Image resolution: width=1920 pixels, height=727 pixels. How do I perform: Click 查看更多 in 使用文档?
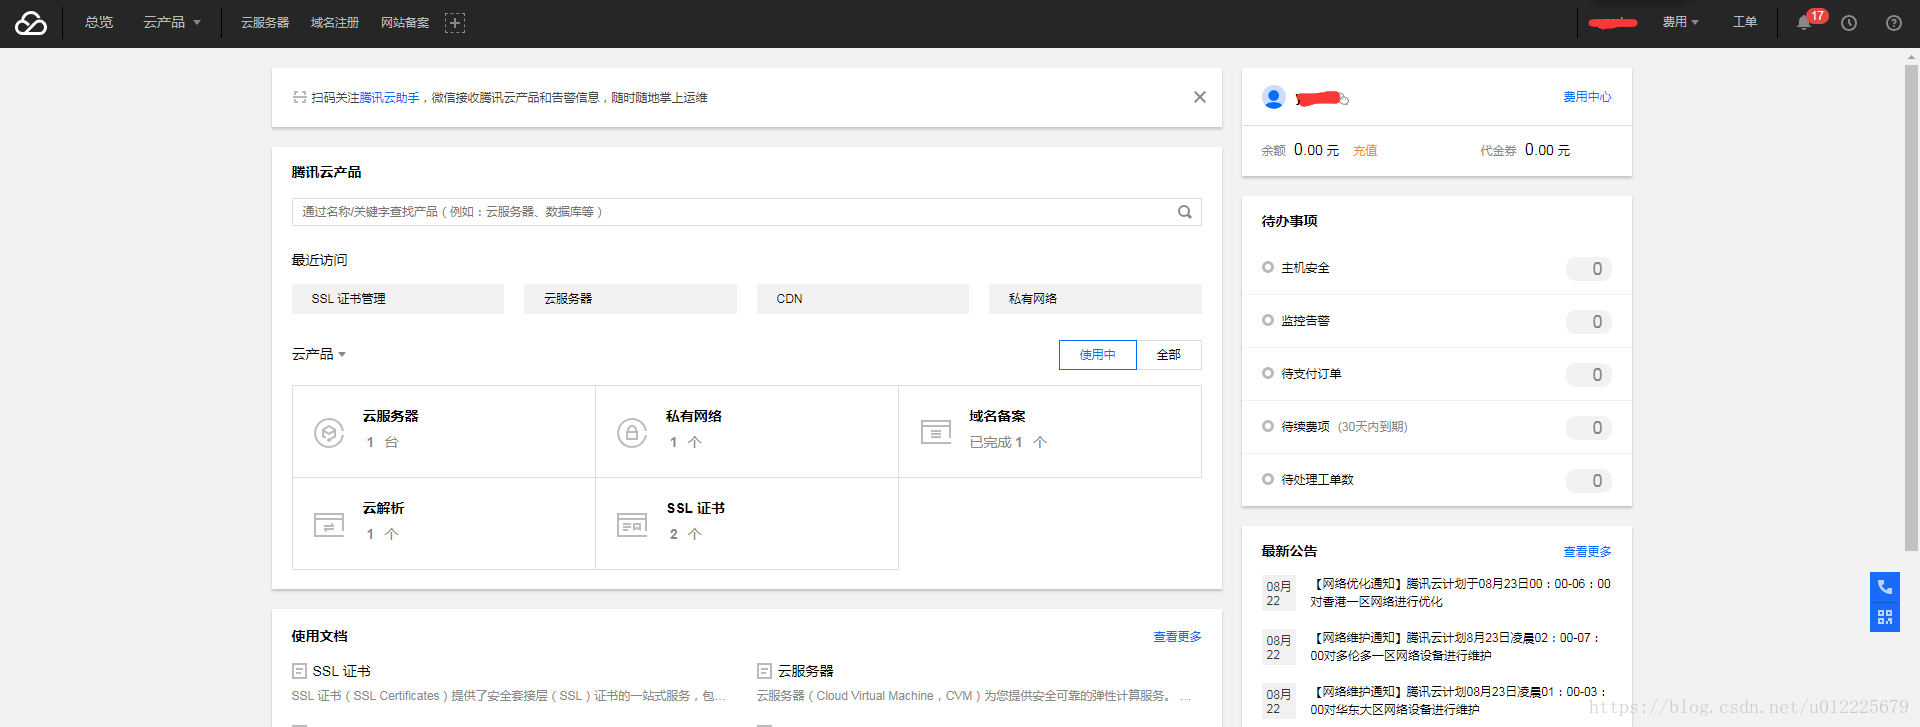tap(1177, 637)
